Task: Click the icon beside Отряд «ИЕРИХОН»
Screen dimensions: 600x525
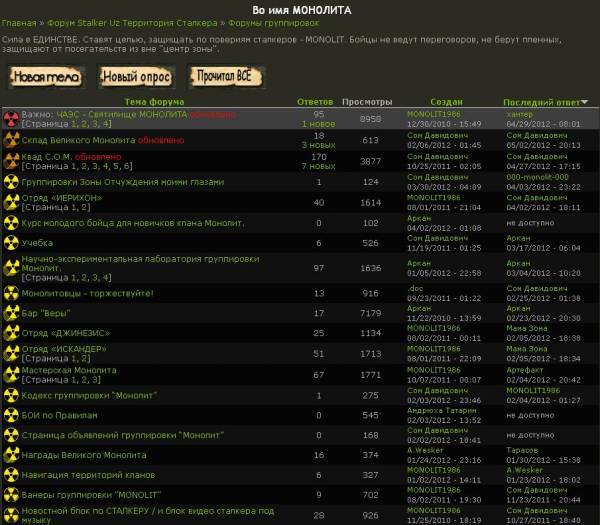Action: (x=11, y=202)
